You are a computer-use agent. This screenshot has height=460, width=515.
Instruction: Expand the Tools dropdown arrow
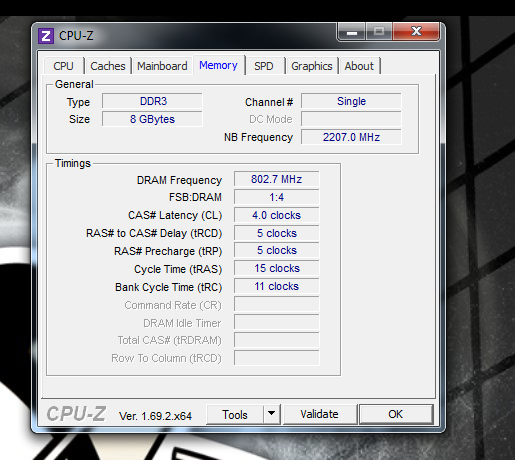[272, 415]
